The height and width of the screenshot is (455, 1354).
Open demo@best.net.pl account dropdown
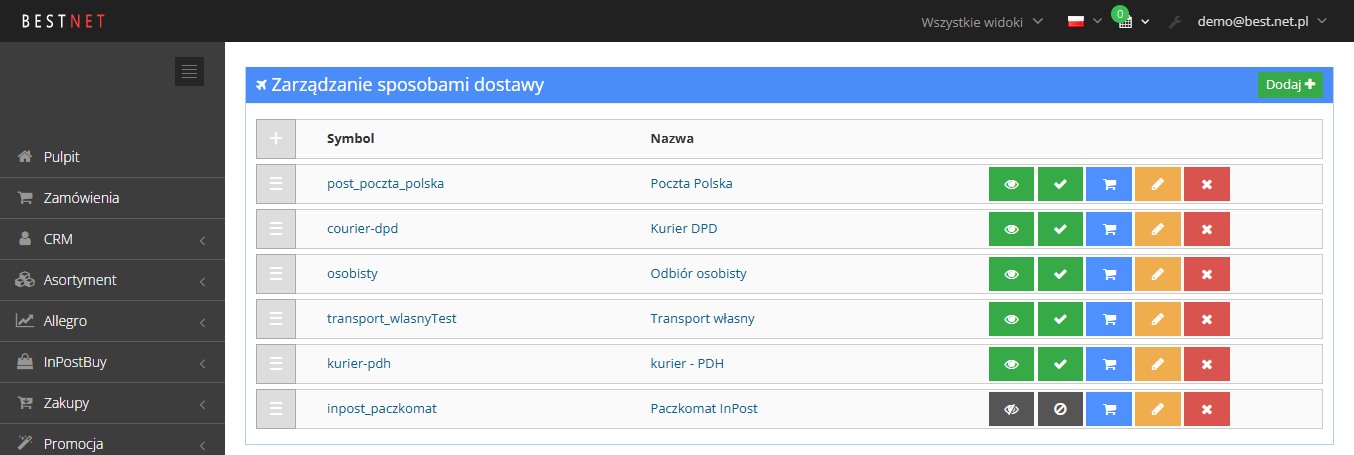(x=1262, y=21)
